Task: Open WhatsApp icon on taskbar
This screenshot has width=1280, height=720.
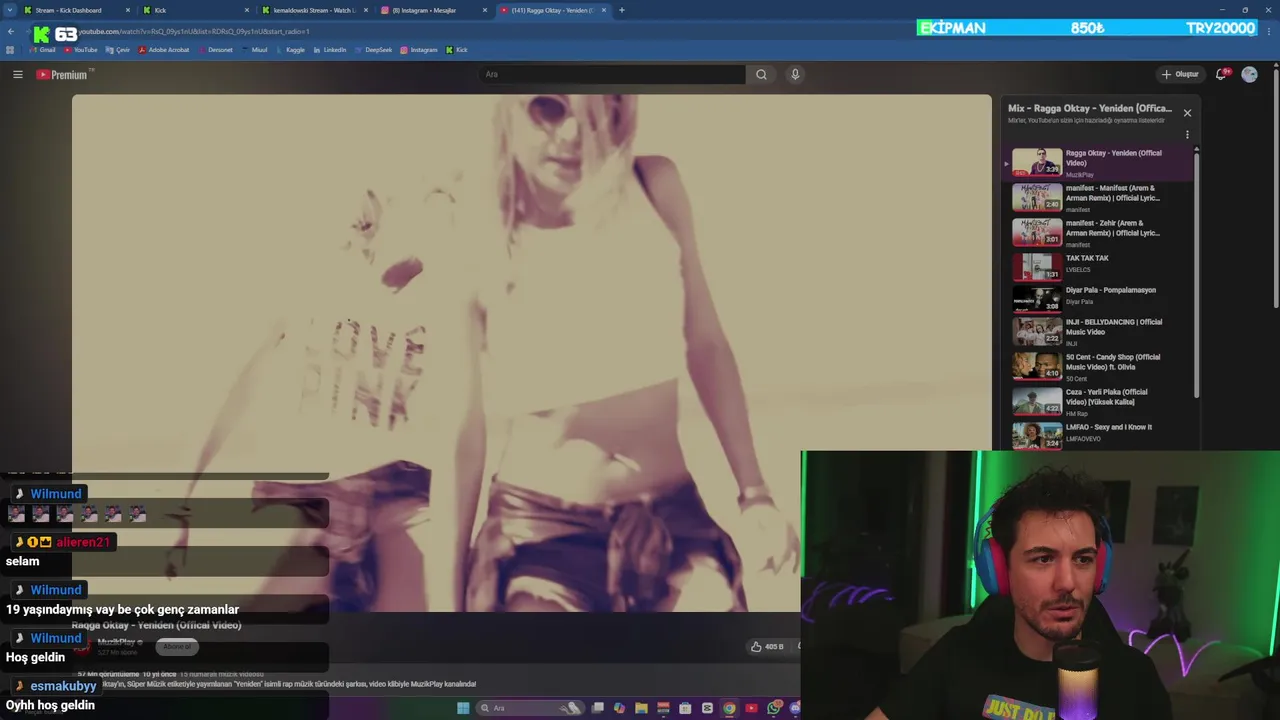Action: coord(773,708)
